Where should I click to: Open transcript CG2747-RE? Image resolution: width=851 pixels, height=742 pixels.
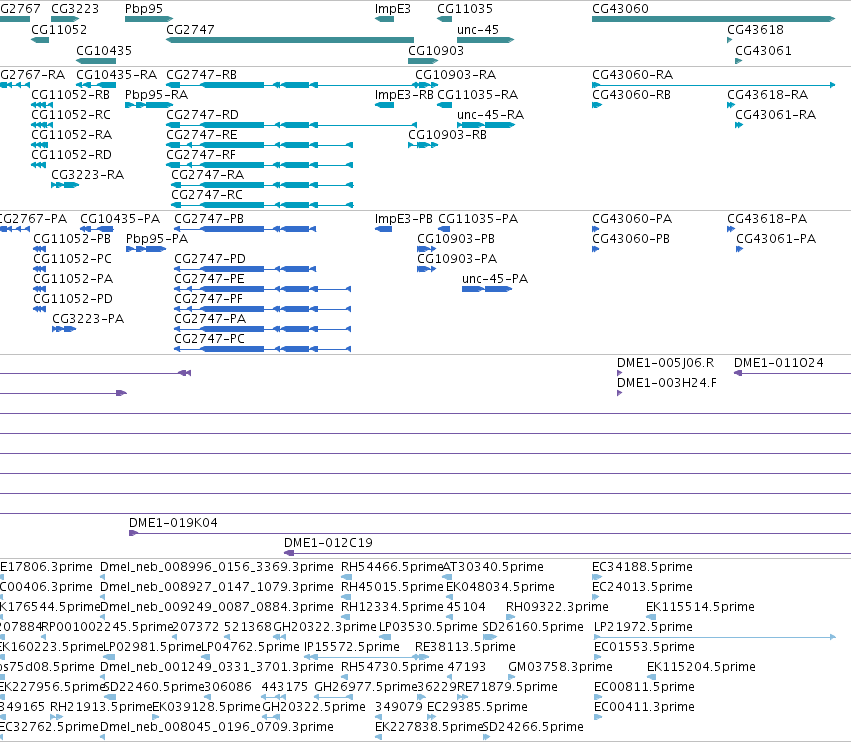pos(202,135)
